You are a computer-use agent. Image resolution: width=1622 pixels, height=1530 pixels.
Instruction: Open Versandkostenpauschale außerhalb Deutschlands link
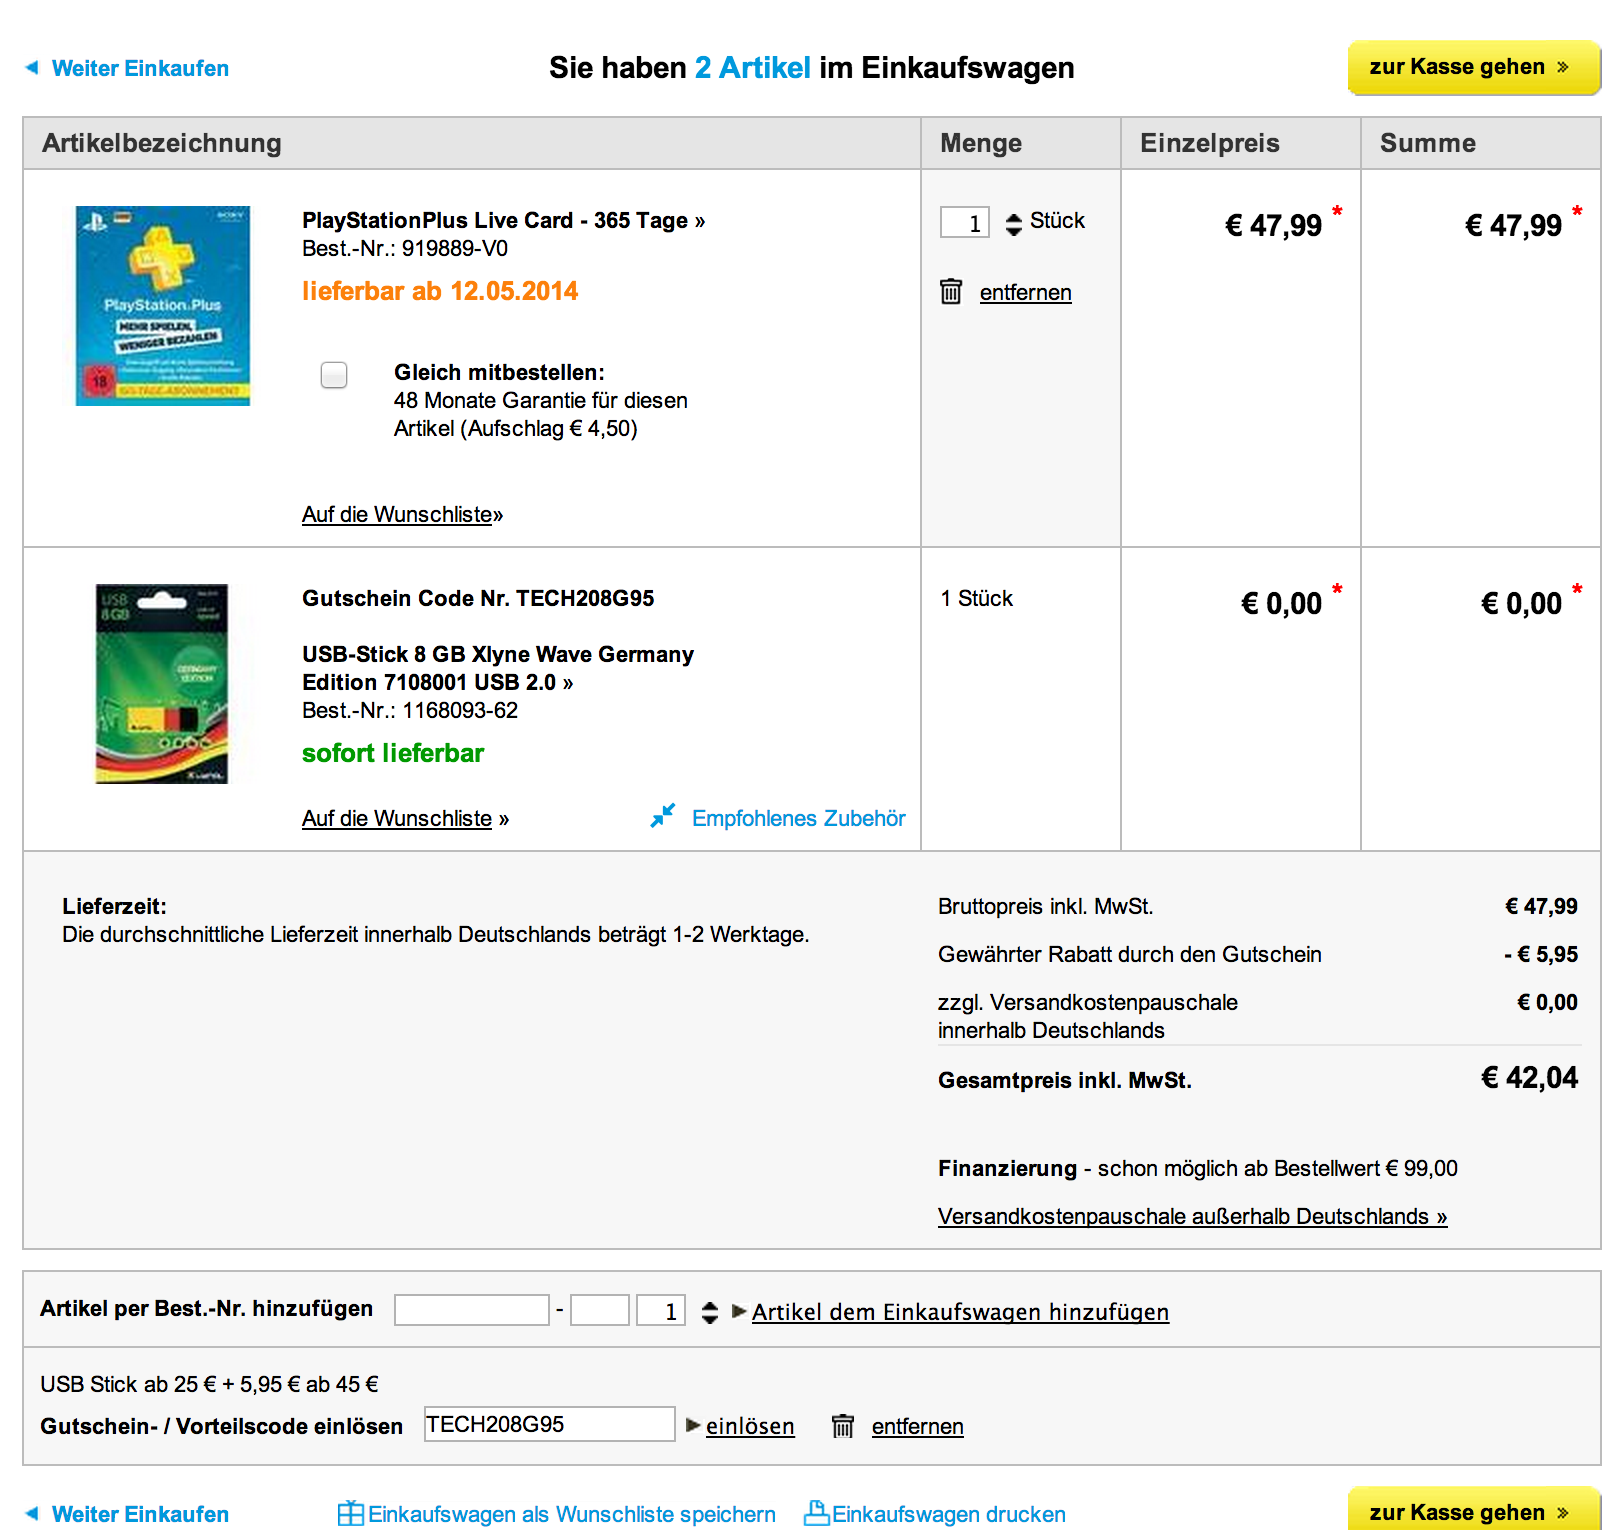1192,1216
